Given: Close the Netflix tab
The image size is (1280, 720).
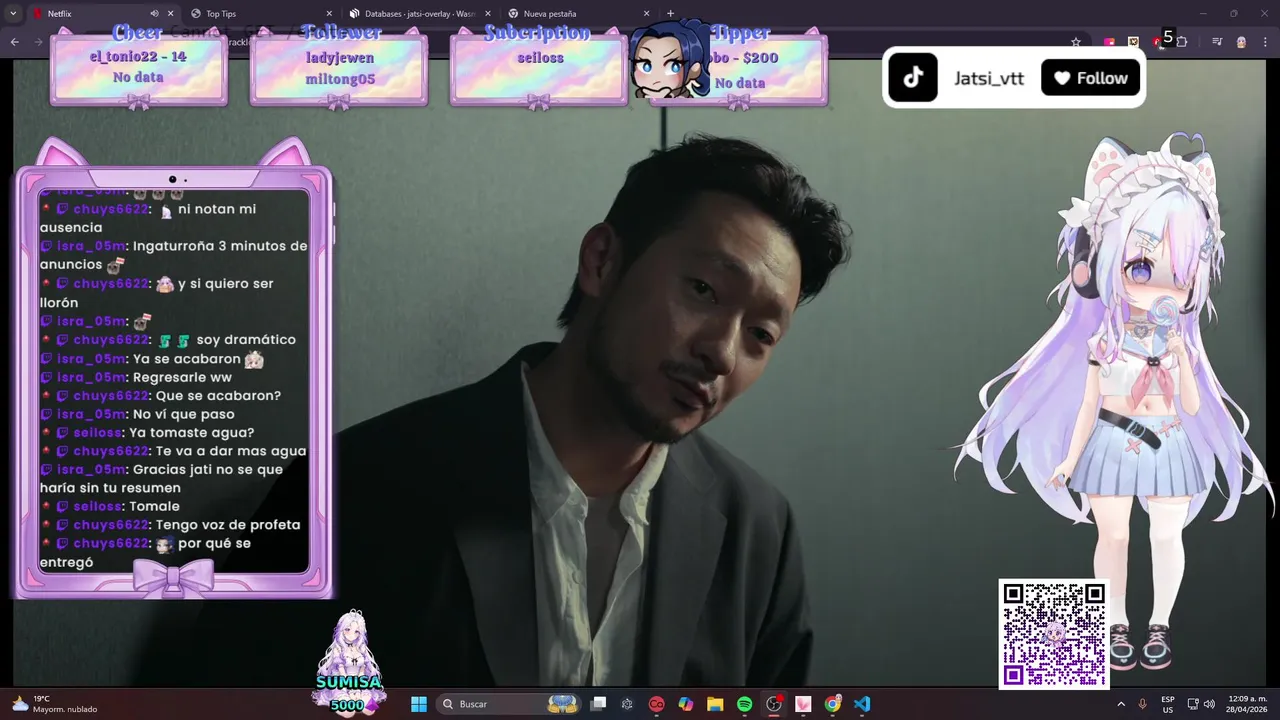Looking at the screenshot, I should point(171,14).
